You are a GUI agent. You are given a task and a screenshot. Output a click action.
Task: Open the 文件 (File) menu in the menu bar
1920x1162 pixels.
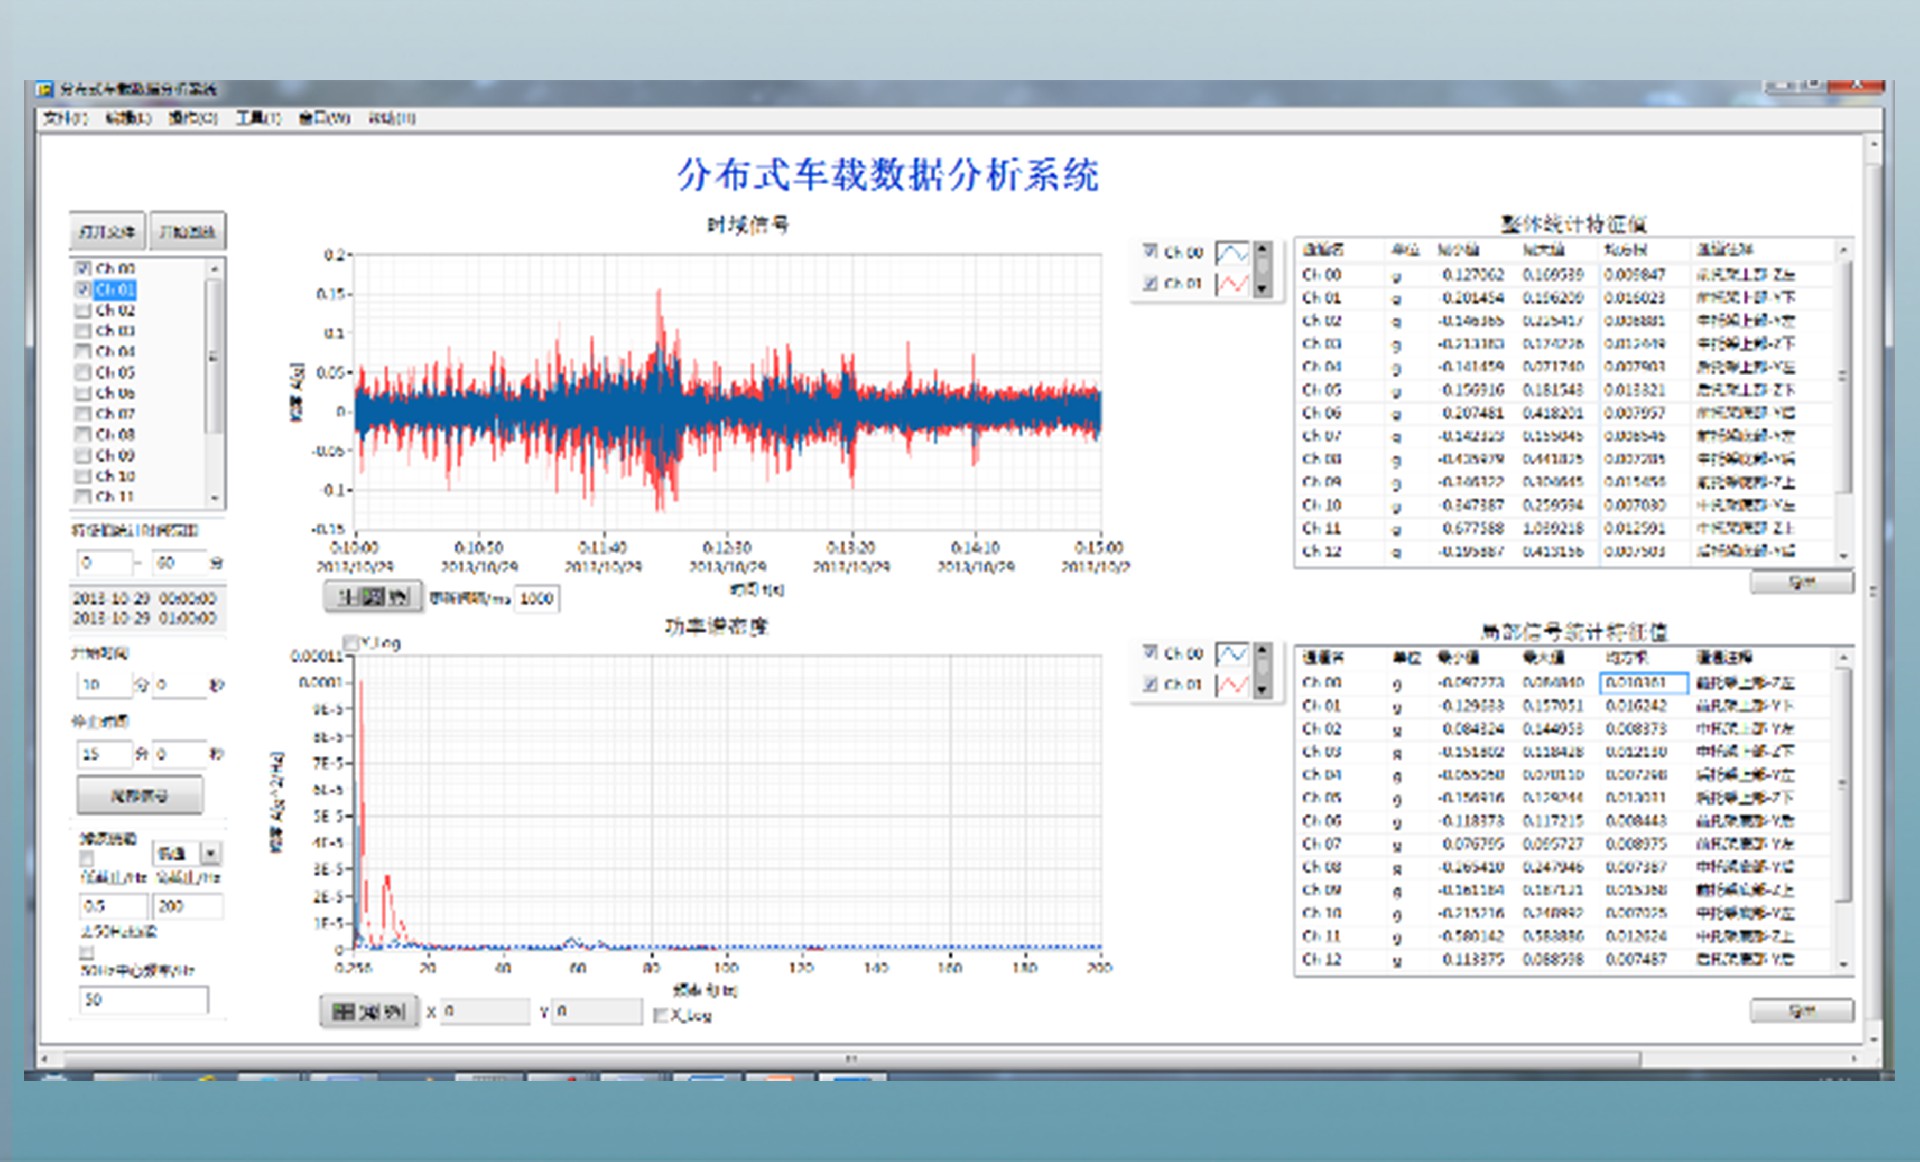point(64,118)
